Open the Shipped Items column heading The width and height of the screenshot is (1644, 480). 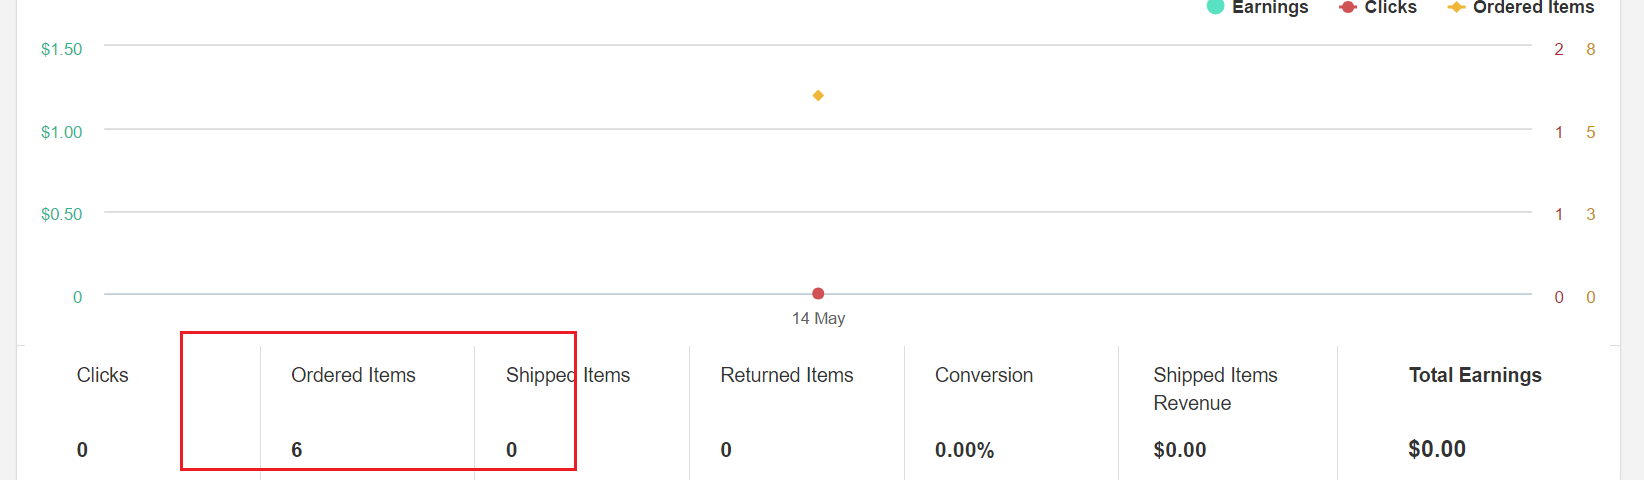pyautogui.click(x=567, y=375)
